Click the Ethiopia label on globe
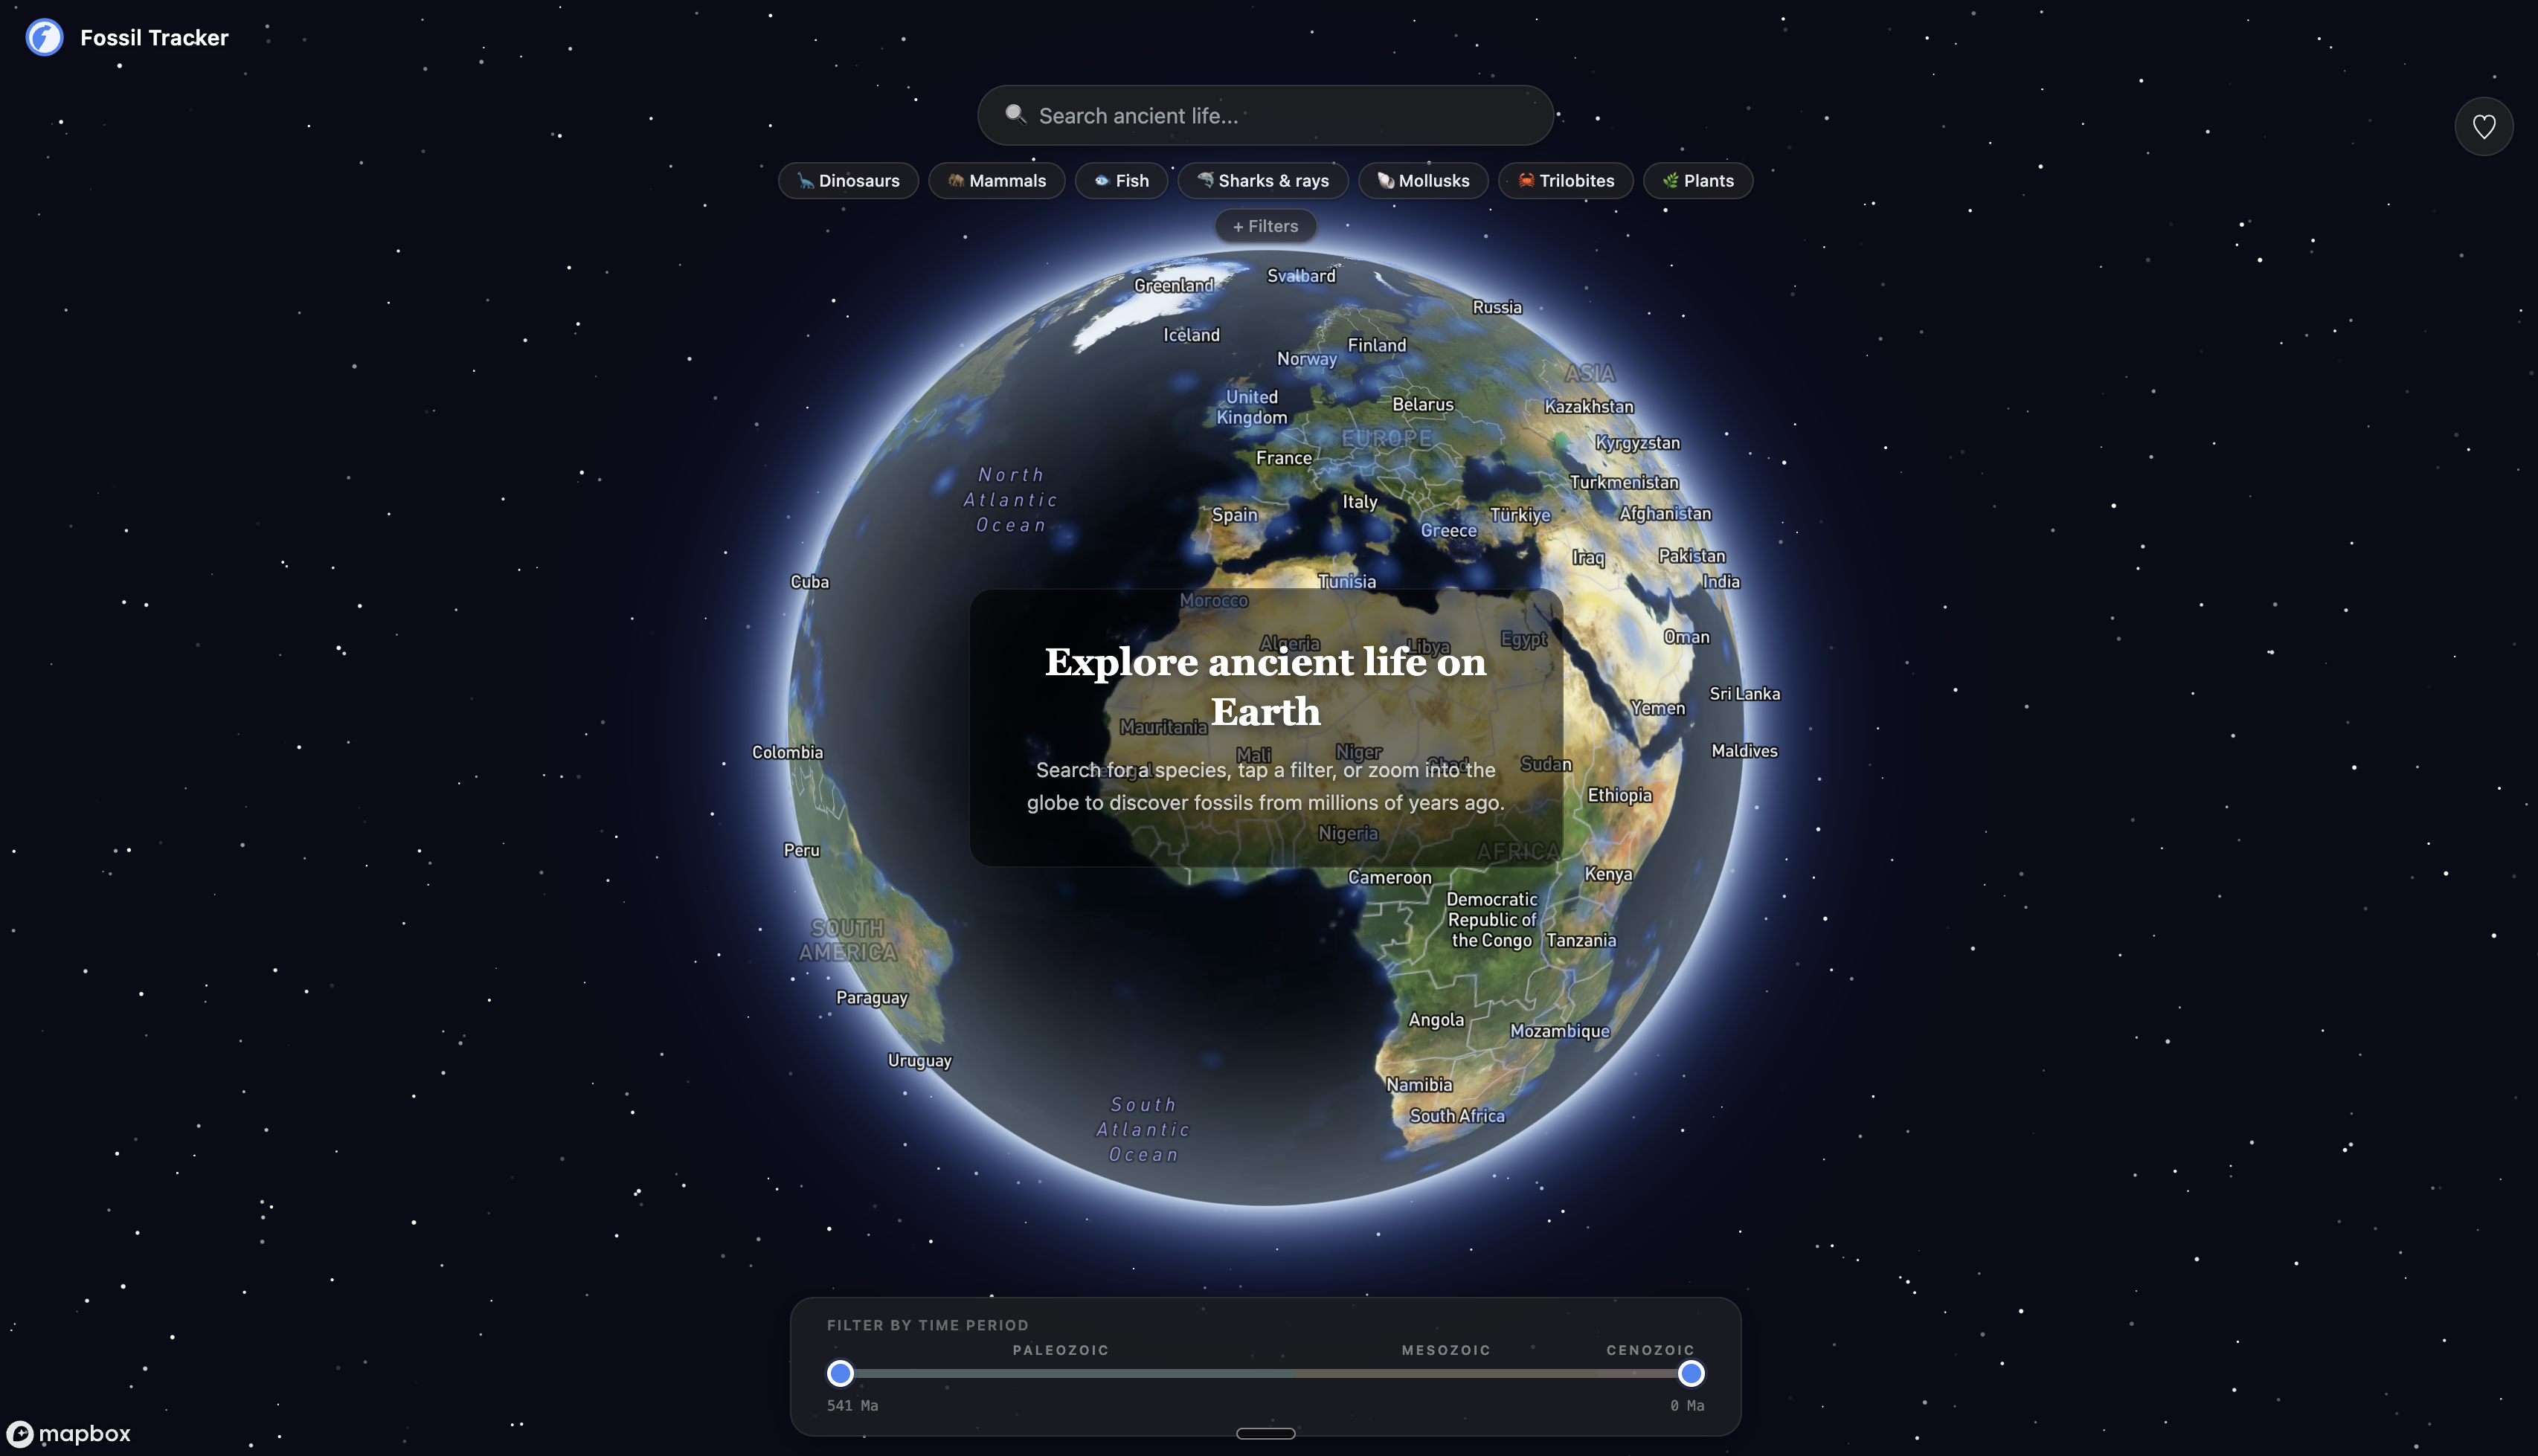Screen dimensions: 2538x1456 coord(1619,796)
